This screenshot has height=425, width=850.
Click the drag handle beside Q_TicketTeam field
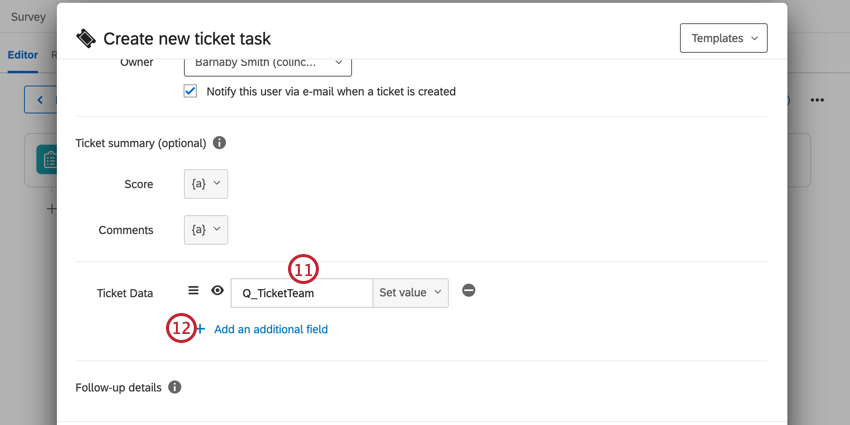coord(193,291)
